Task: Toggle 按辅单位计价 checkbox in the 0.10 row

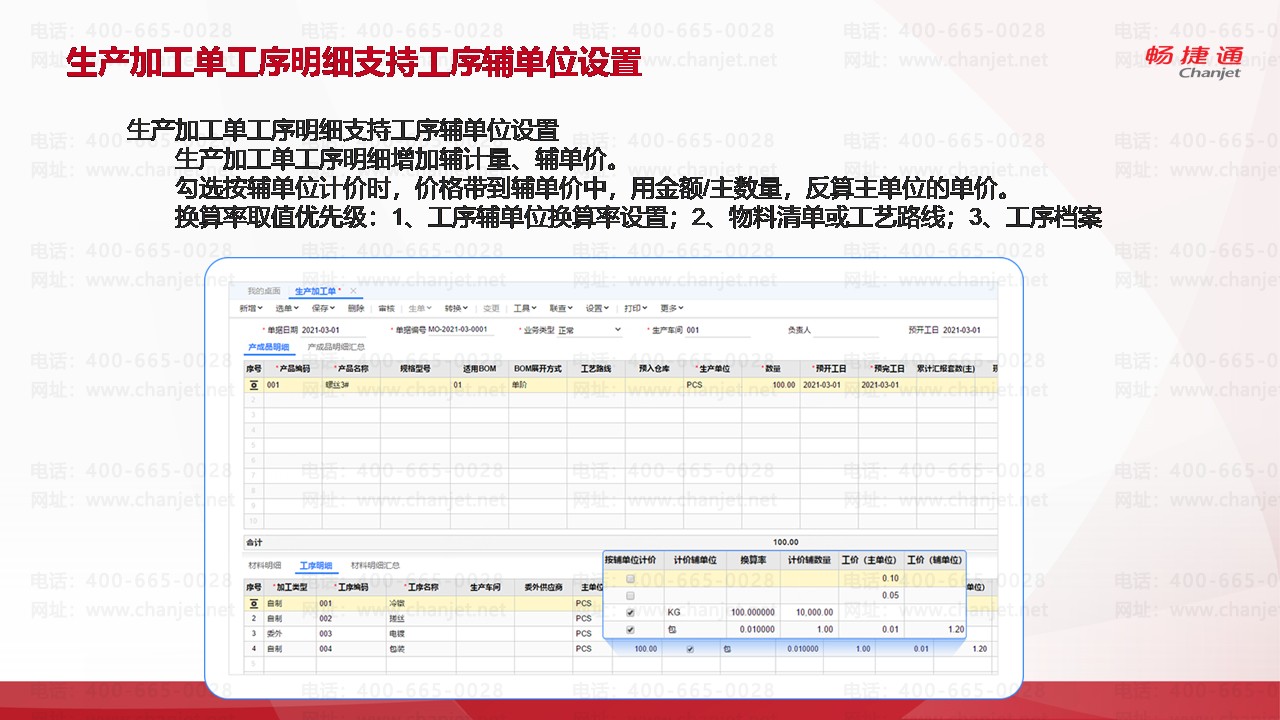Action: 630,579
